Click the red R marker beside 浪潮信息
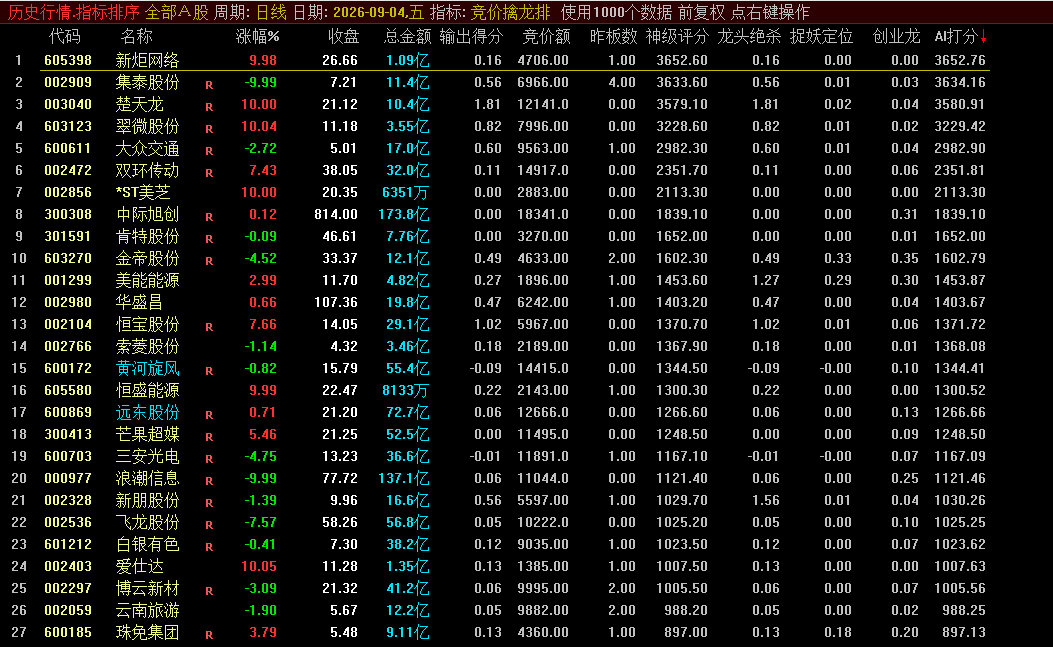This screenshot has height=647, width=1053. point(209,481)
